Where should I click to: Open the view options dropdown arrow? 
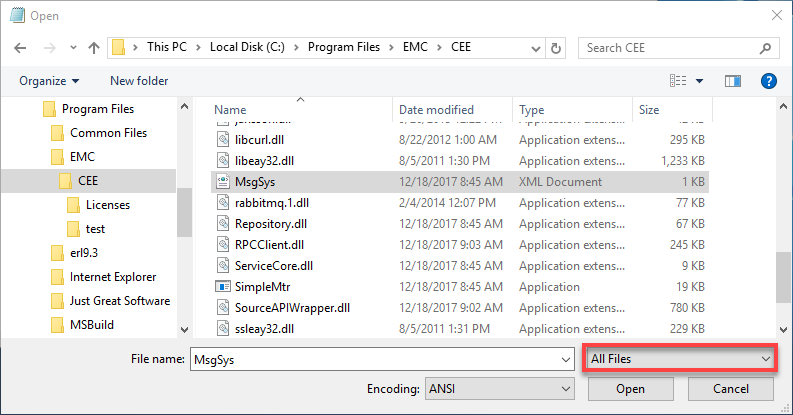pyautogui.click(x=700, y=81)
